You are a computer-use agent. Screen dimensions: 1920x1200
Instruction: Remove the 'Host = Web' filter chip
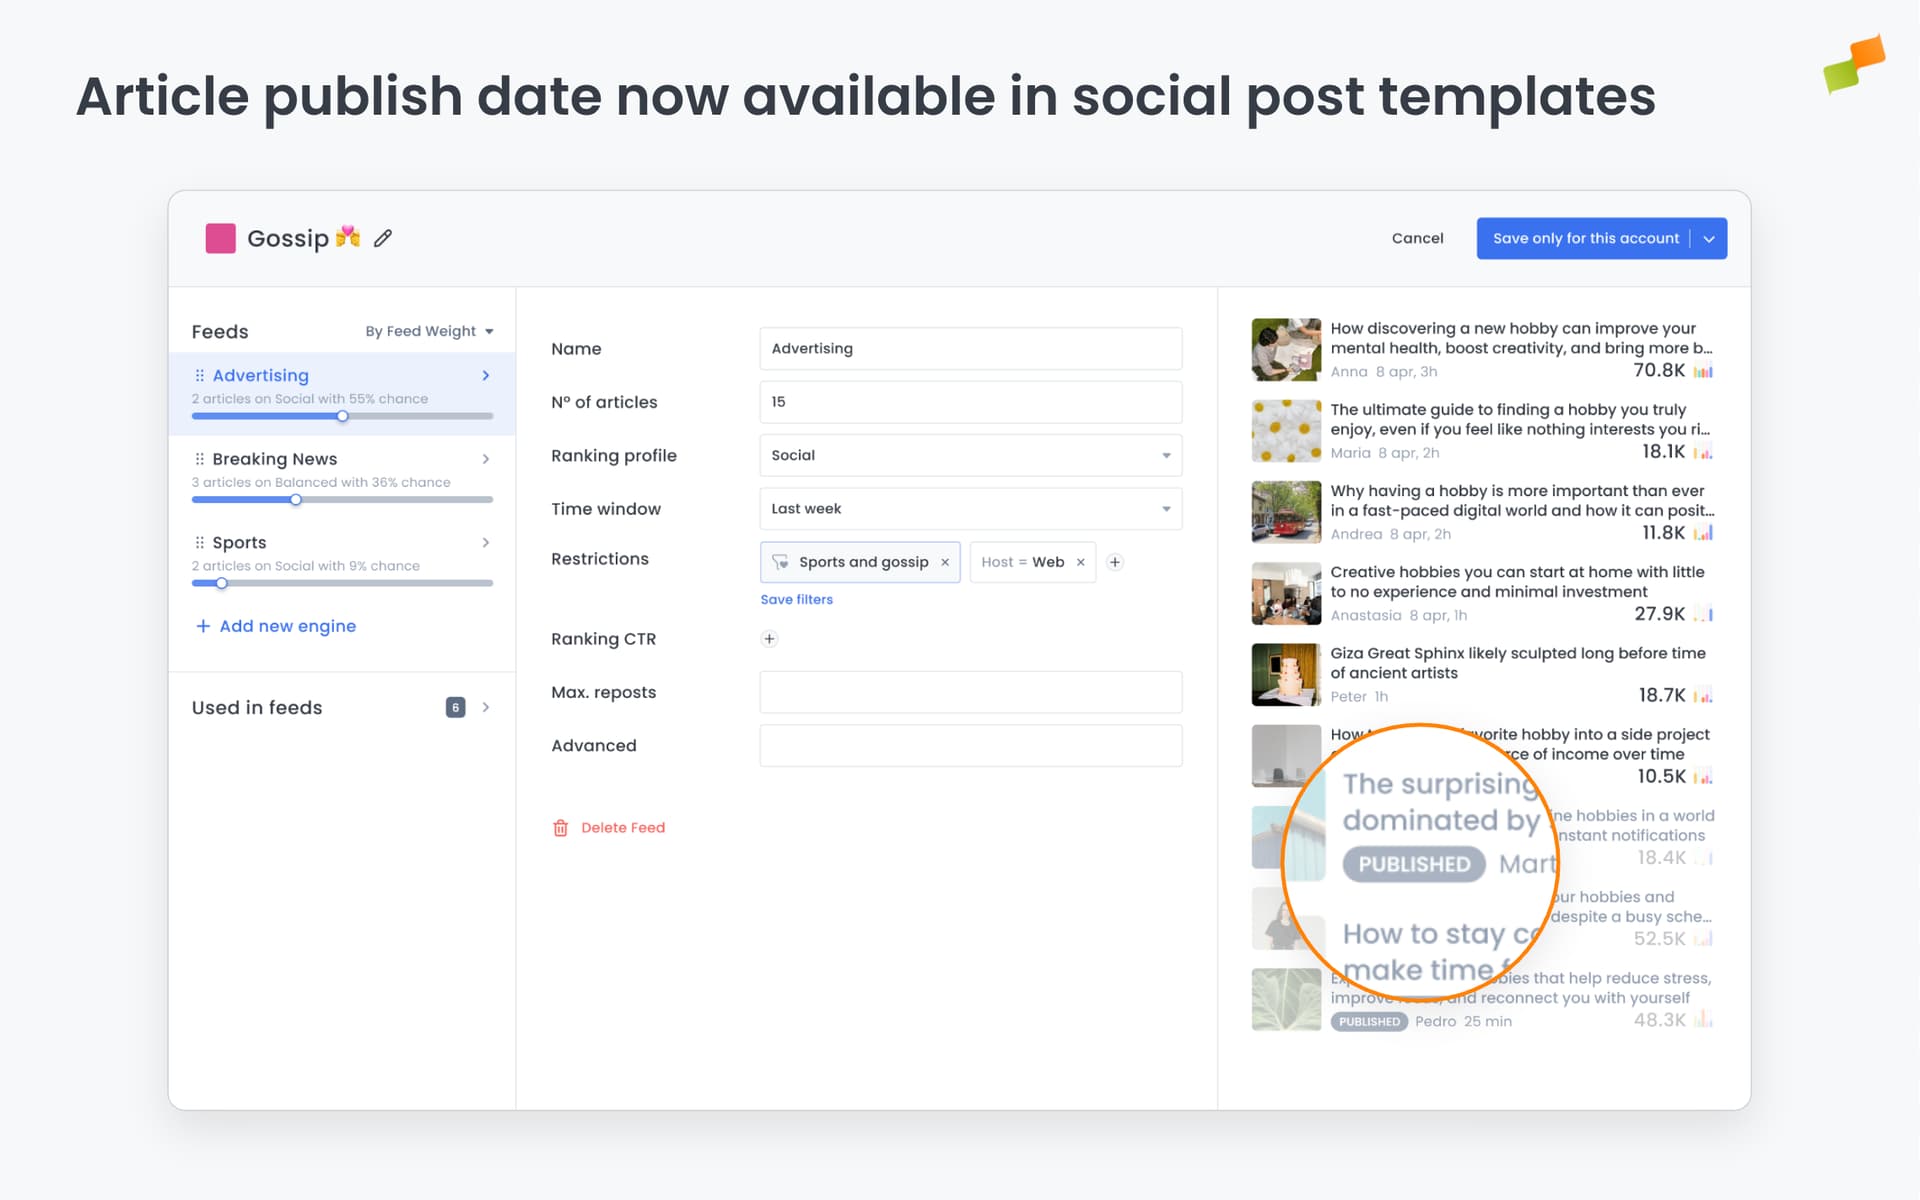tap(1080, 562)
